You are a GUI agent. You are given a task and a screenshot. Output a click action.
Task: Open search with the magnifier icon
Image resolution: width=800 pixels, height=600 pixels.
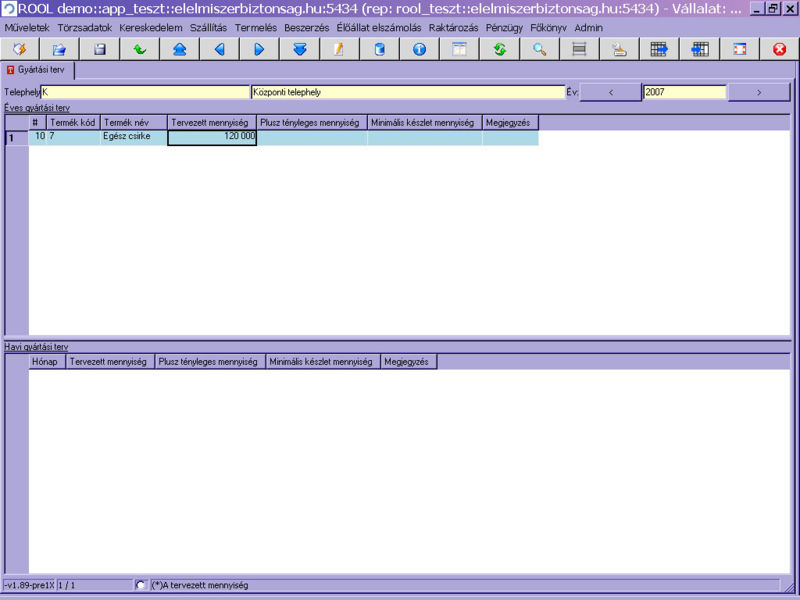coord(539,49)
